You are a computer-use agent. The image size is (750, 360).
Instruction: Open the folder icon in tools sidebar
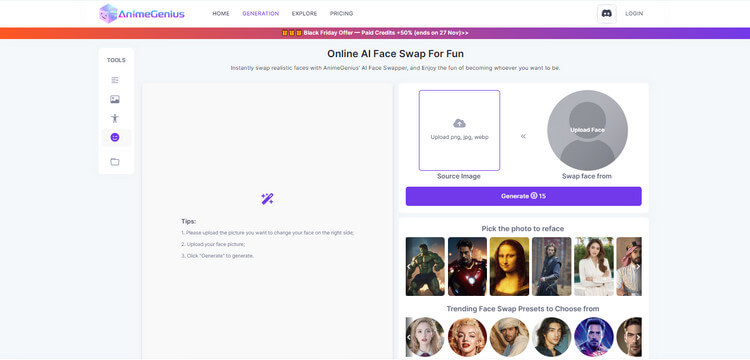click(115, 162)
